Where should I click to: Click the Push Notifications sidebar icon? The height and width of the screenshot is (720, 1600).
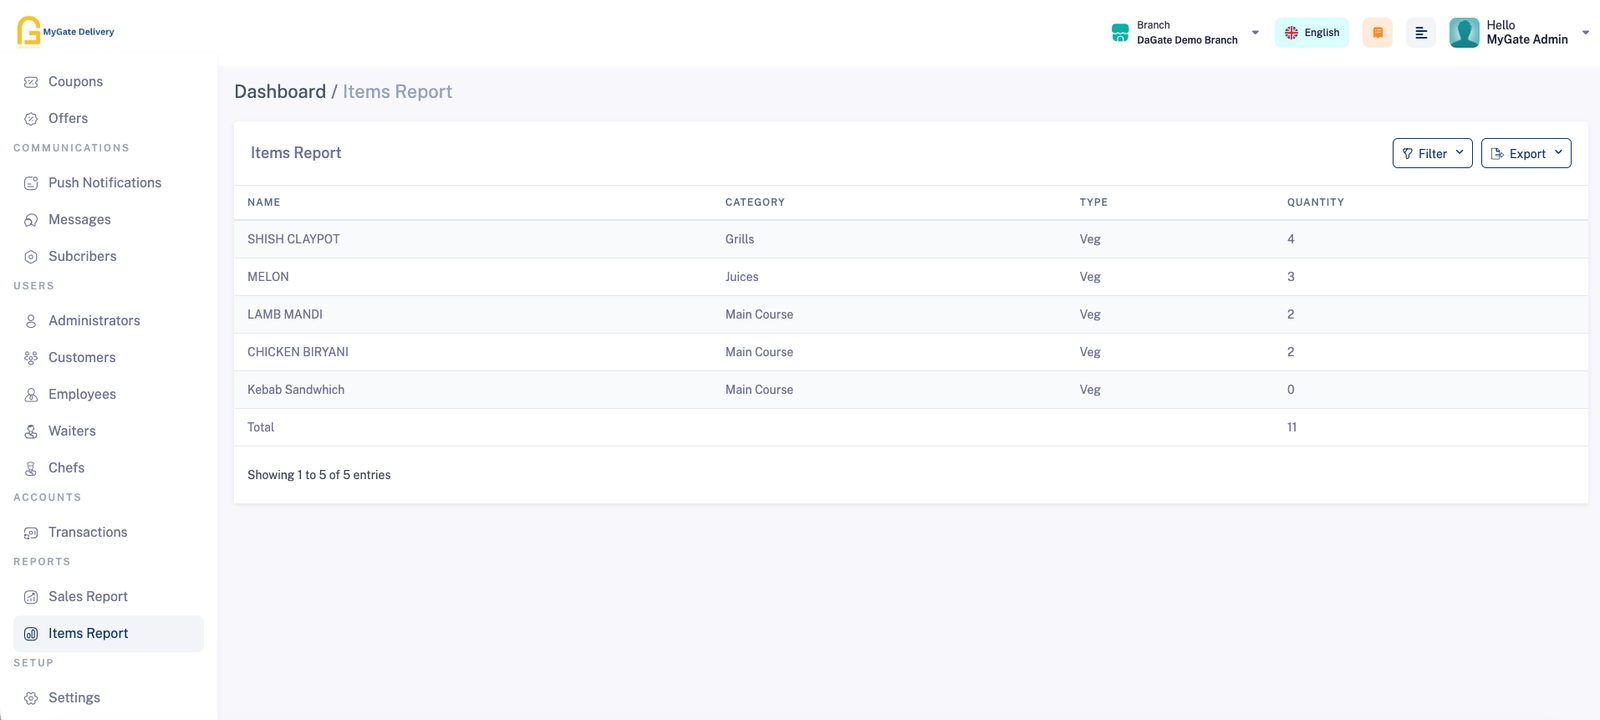(x=31, y=183)
